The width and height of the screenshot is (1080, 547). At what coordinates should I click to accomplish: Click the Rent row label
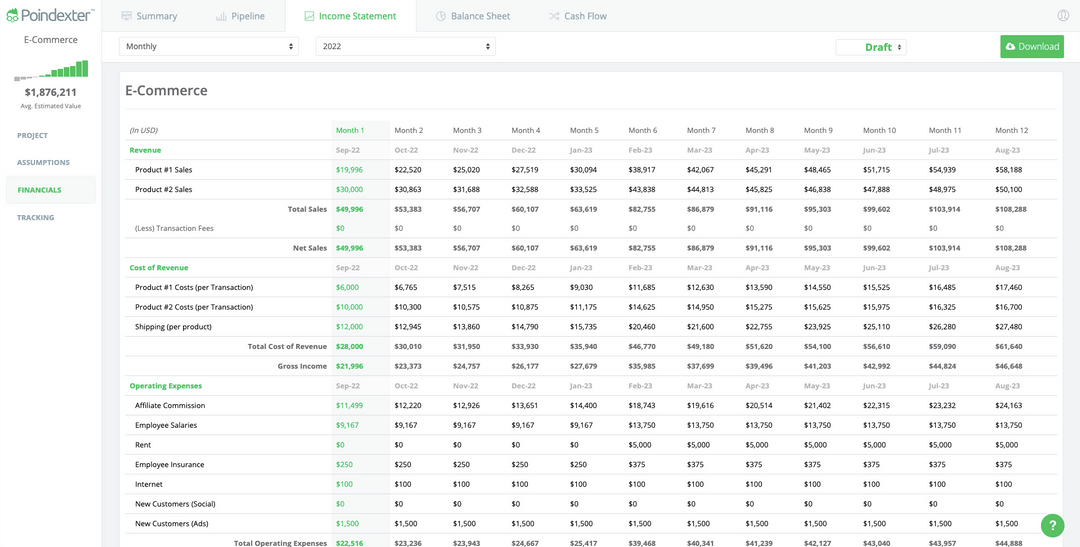coord(143,445)
